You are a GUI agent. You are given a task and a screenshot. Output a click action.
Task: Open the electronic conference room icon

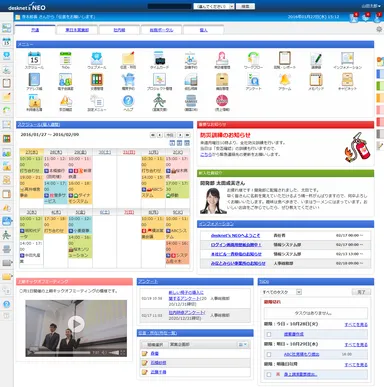tap(66, 80)
